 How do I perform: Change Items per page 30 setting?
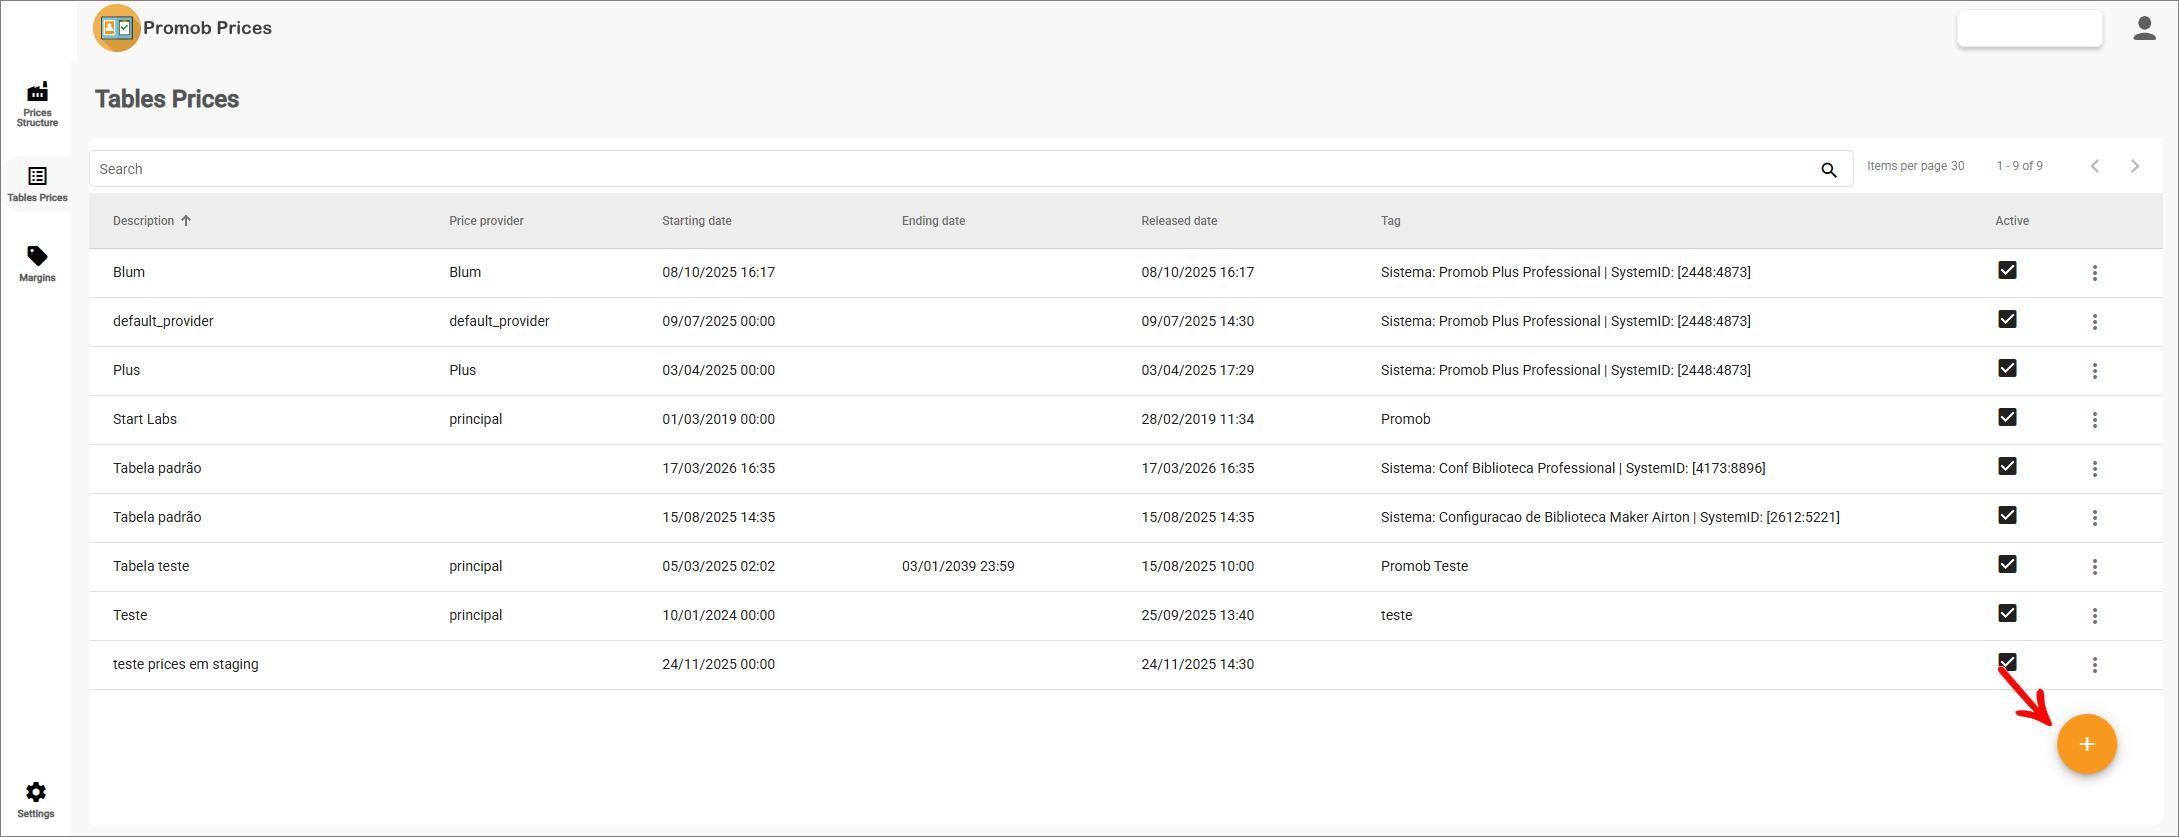(1915, 166)
